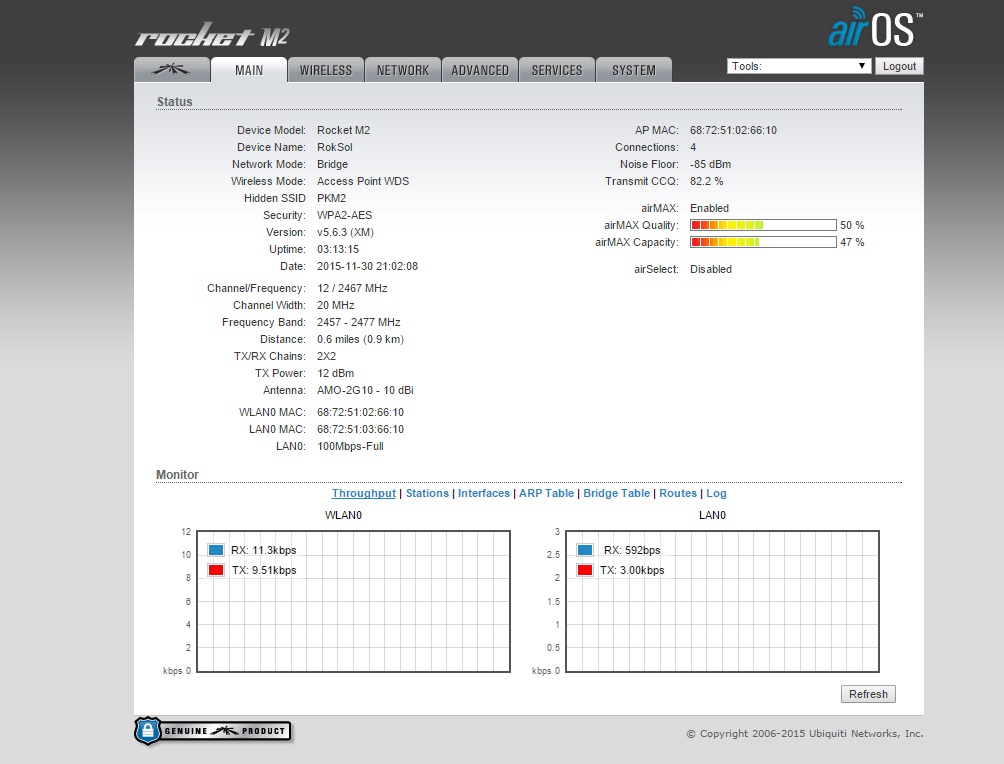
Task: Click the TX/RX Chains value 2X2
Action: (326, 356)
